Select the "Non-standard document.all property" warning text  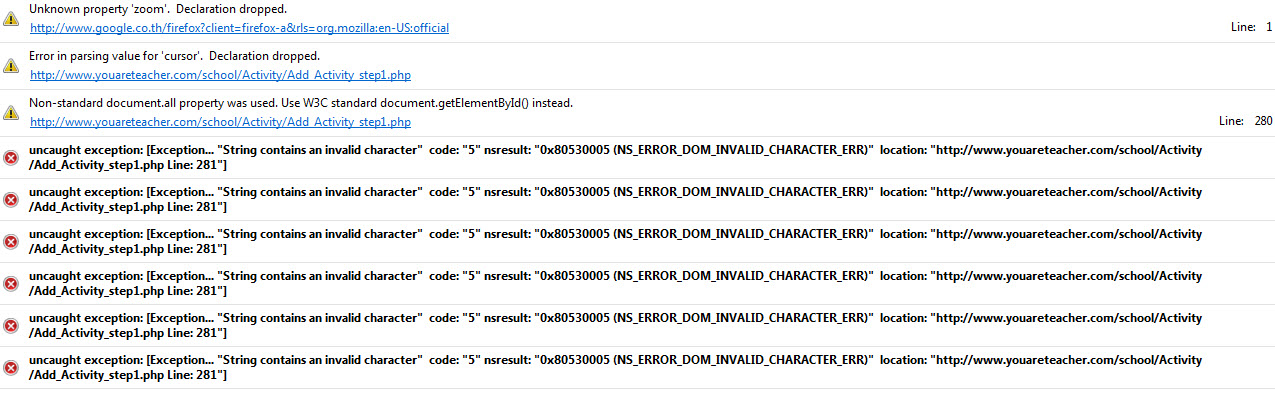coord(301,103)
